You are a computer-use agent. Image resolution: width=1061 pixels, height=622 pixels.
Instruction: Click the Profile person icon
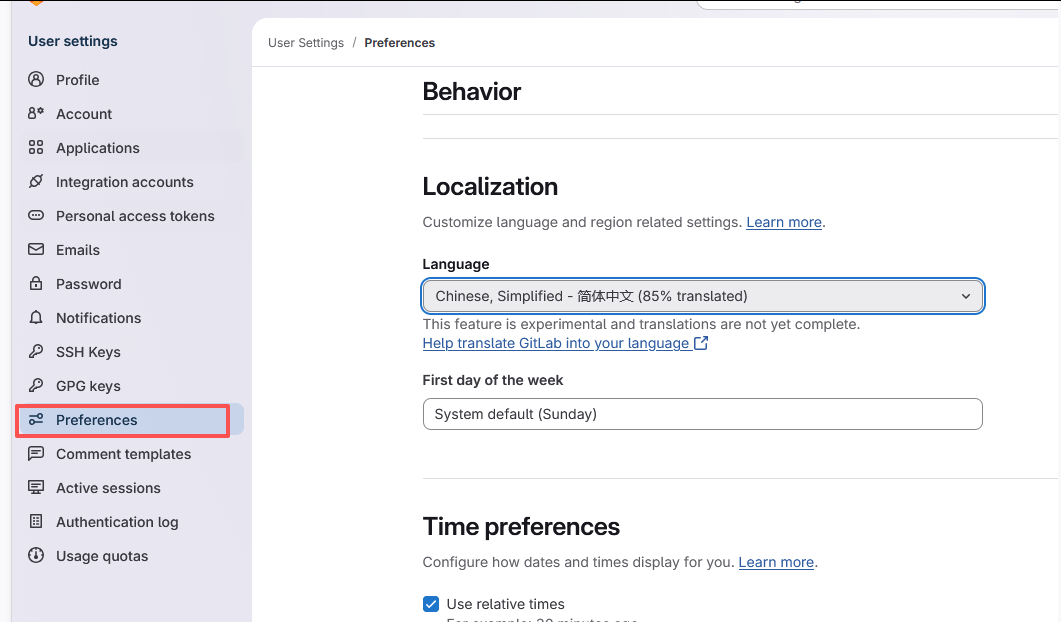[36, 79]
